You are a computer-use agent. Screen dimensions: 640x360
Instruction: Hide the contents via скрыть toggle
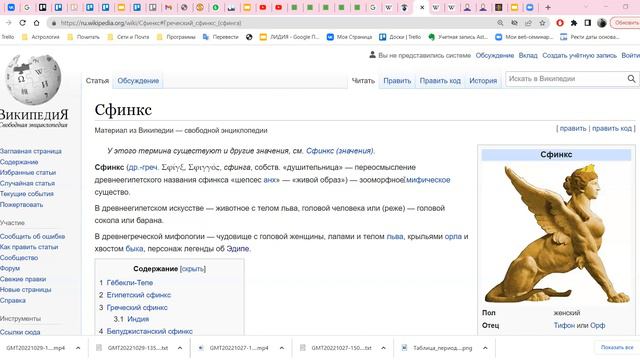pos(193,269)
